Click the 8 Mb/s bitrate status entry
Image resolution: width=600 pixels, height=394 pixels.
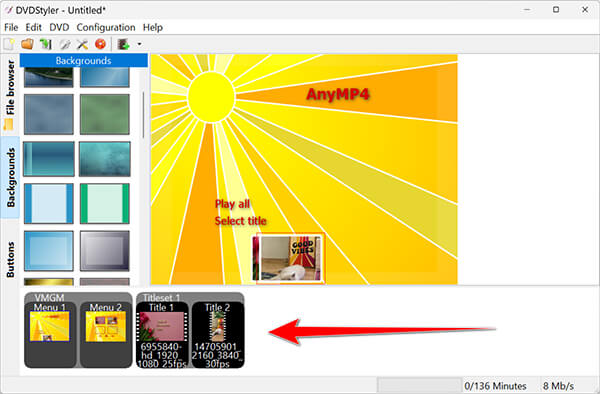[x=558, y=386]
